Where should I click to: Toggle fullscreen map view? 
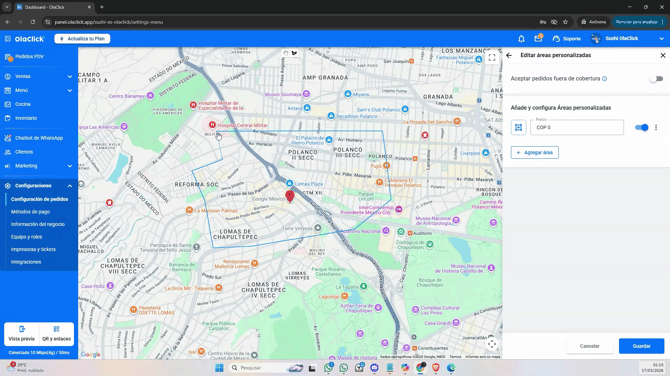[x=492, y=58]
